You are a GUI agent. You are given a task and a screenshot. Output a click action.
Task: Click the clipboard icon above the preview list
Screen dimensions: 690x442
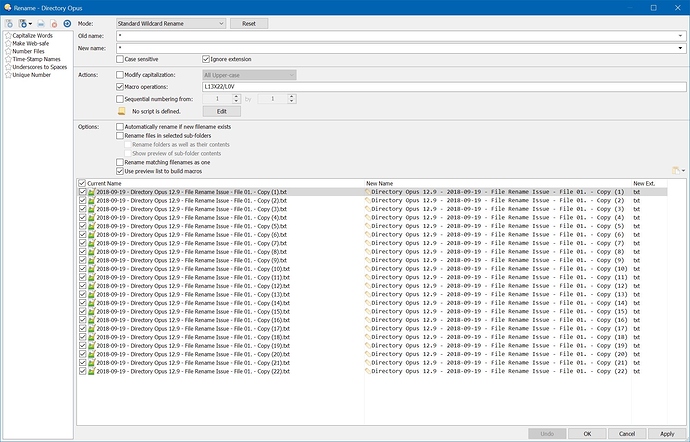pyautogui.click(x=676, y=171)
